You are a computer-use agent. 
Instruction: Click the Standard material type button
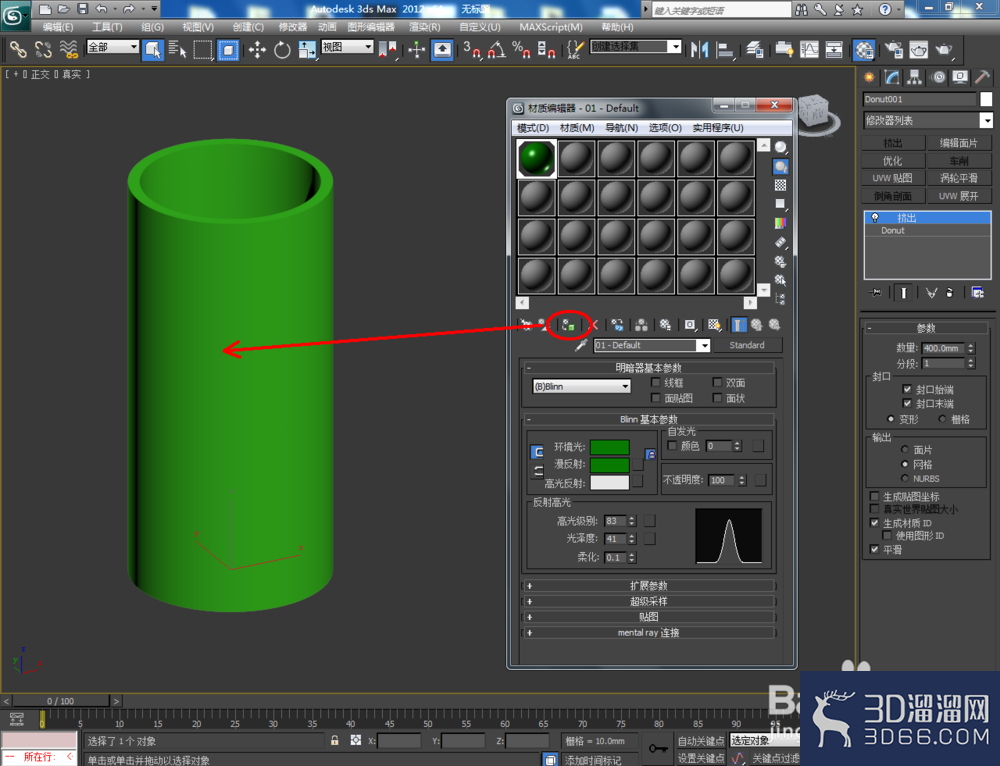[x=747, y=345]
